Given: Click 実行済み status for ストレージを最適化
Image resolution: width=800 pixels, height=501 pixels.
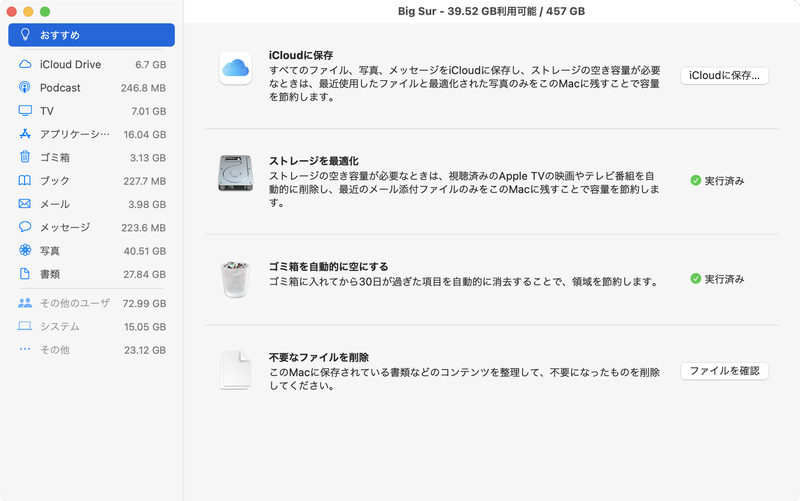Looking at the screenshot, I should click(x=724, y=181).
